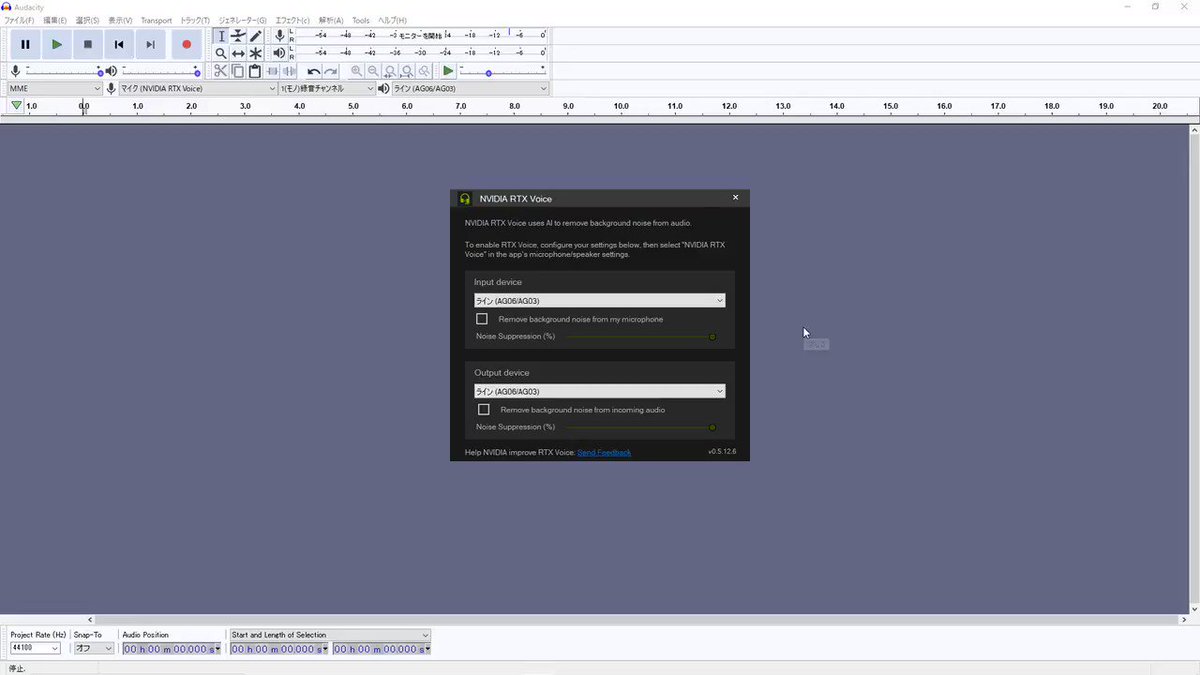Open the Snap-To オフ dropdown
This screenshot has height=675, width=1200.
click(94, 648)
